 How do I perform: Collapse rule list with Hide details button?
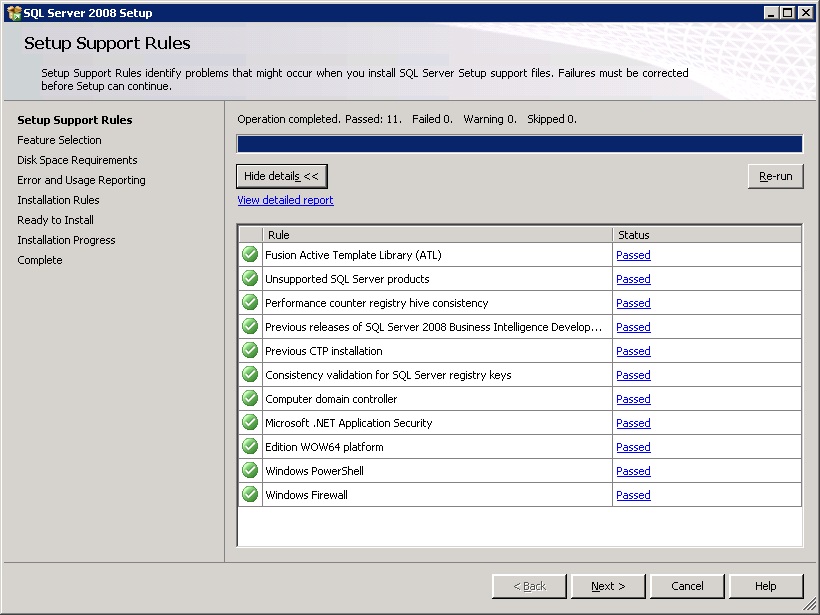click(x=282, y=176)
